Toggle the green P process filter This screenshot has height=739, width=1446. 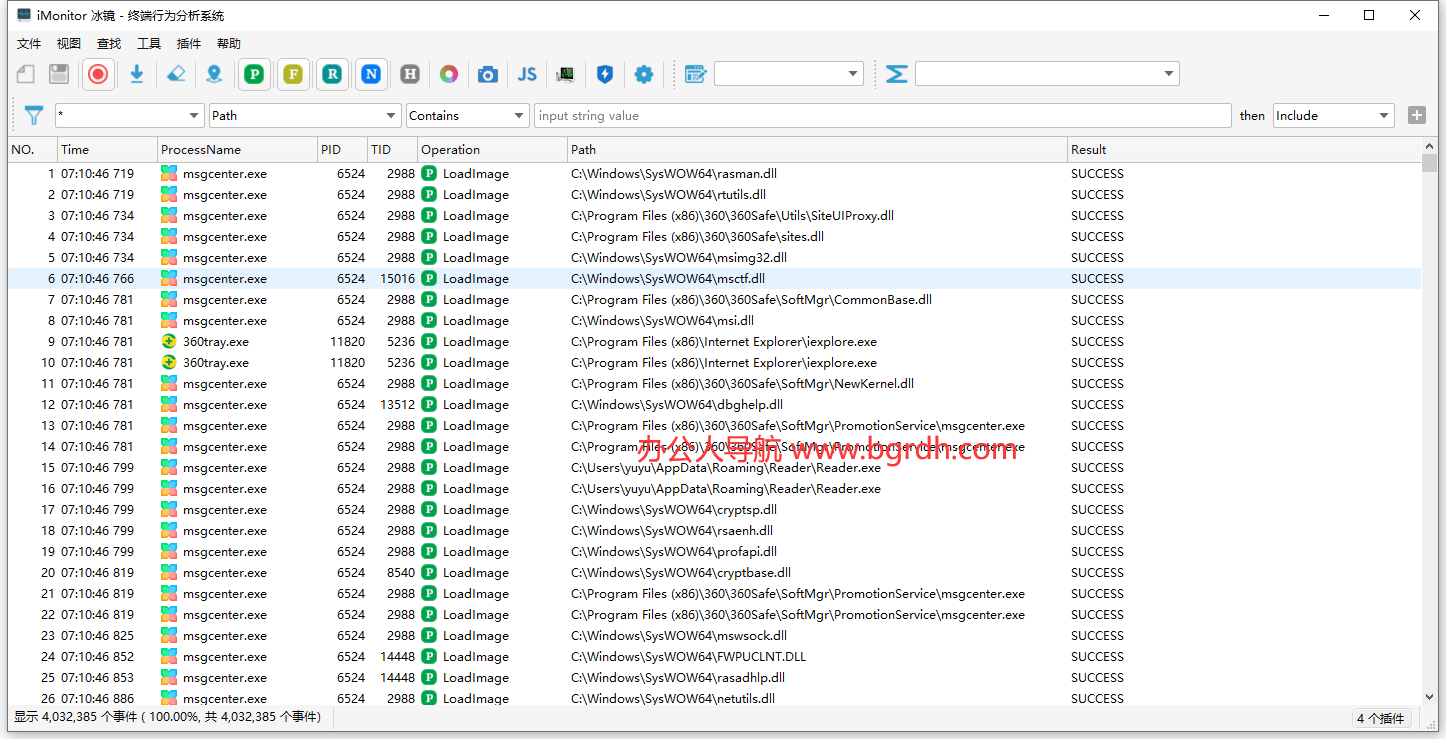[255, 74]
